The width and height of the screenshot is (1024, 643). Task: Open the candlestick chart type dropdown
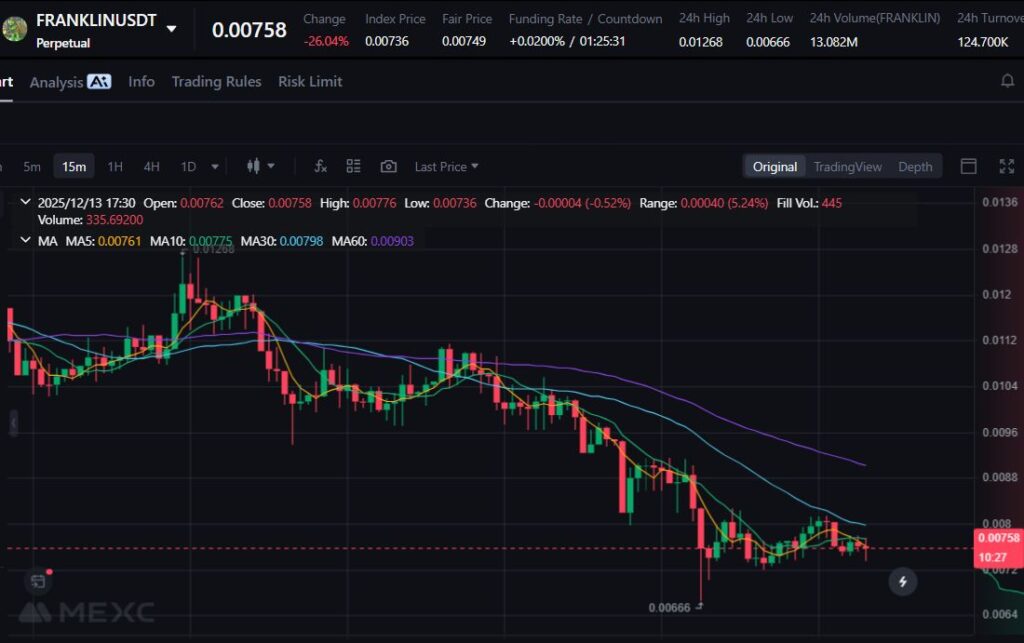[260, 166]
